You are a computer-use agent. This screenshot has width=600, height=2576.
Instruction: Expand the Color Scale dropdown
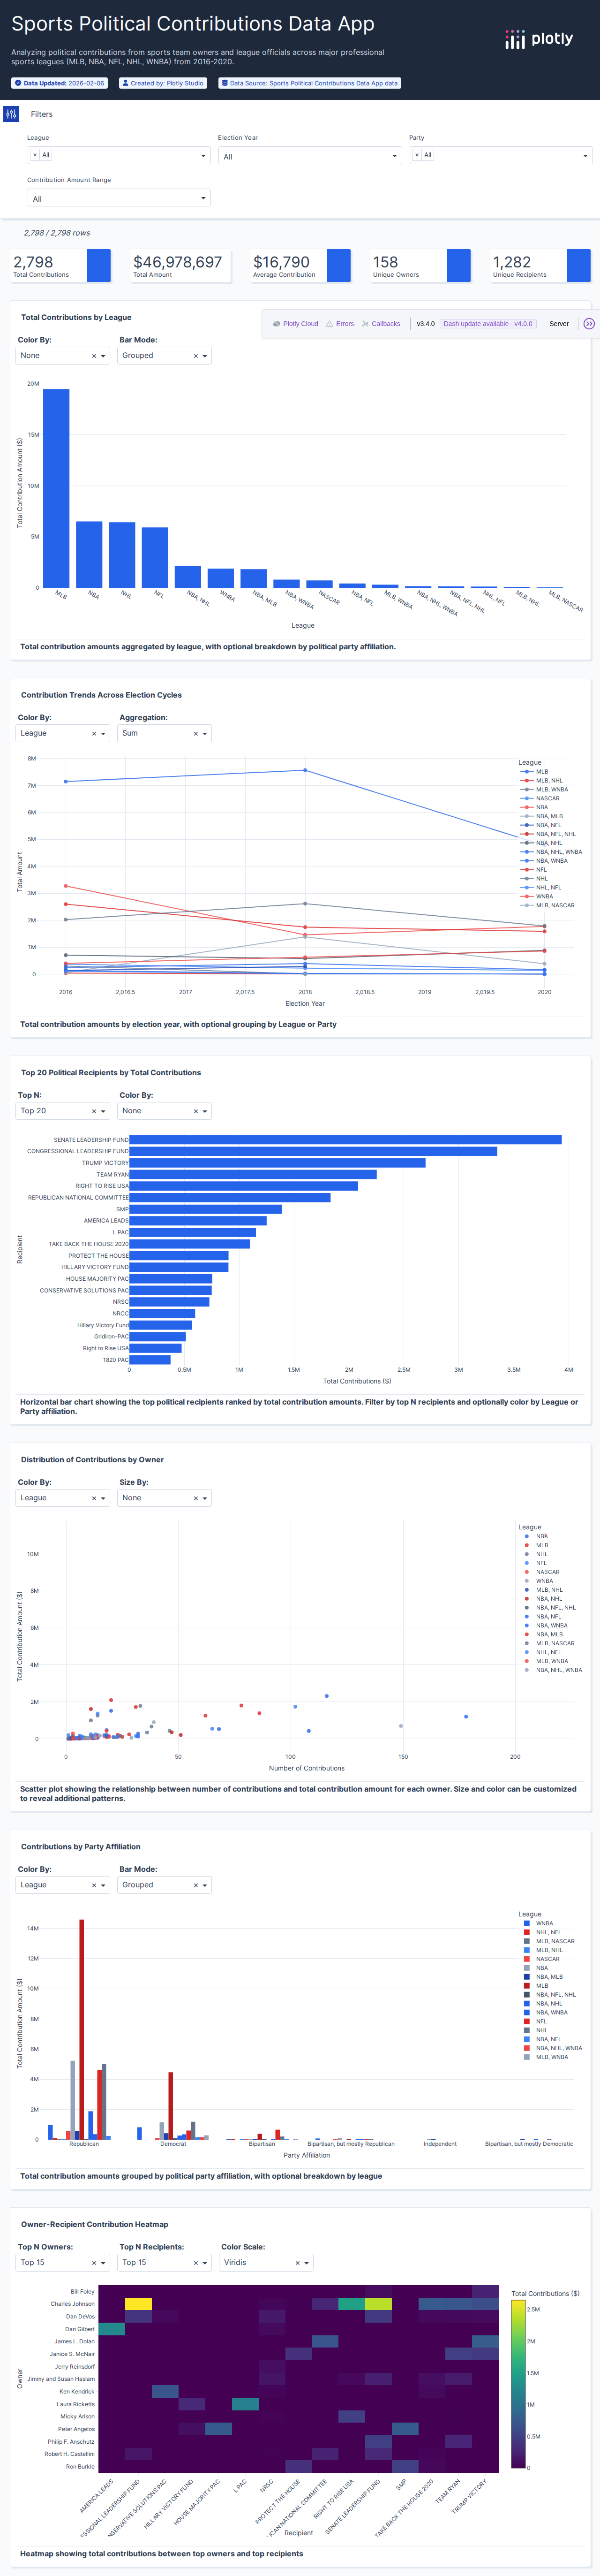pos(307,2263)
